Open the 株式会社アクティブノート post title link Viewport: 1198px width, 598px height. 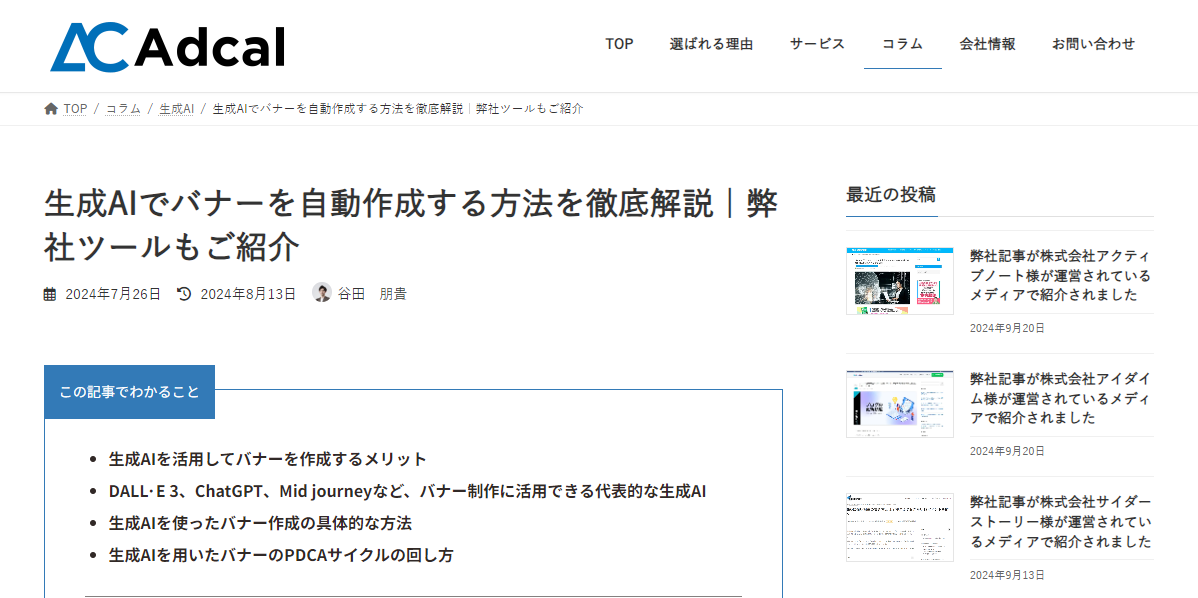click(1060, 275)
